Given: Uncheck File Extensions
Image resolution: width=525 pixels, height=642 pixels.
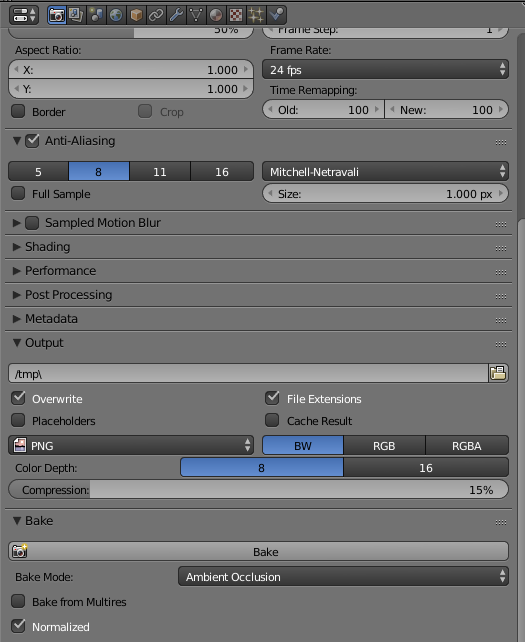Looking at the screenshot, I should coord(272,398).
